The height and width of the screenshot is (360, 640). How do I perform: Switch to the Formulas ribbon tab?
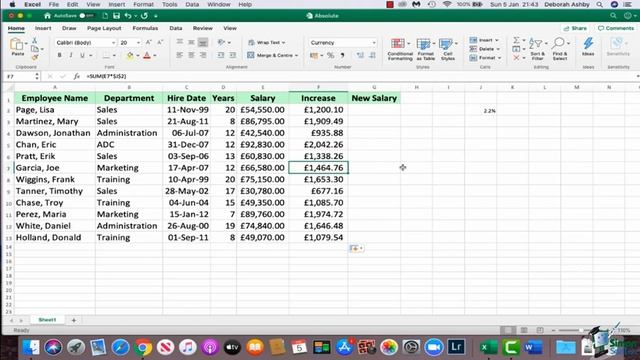coord(145,28)
